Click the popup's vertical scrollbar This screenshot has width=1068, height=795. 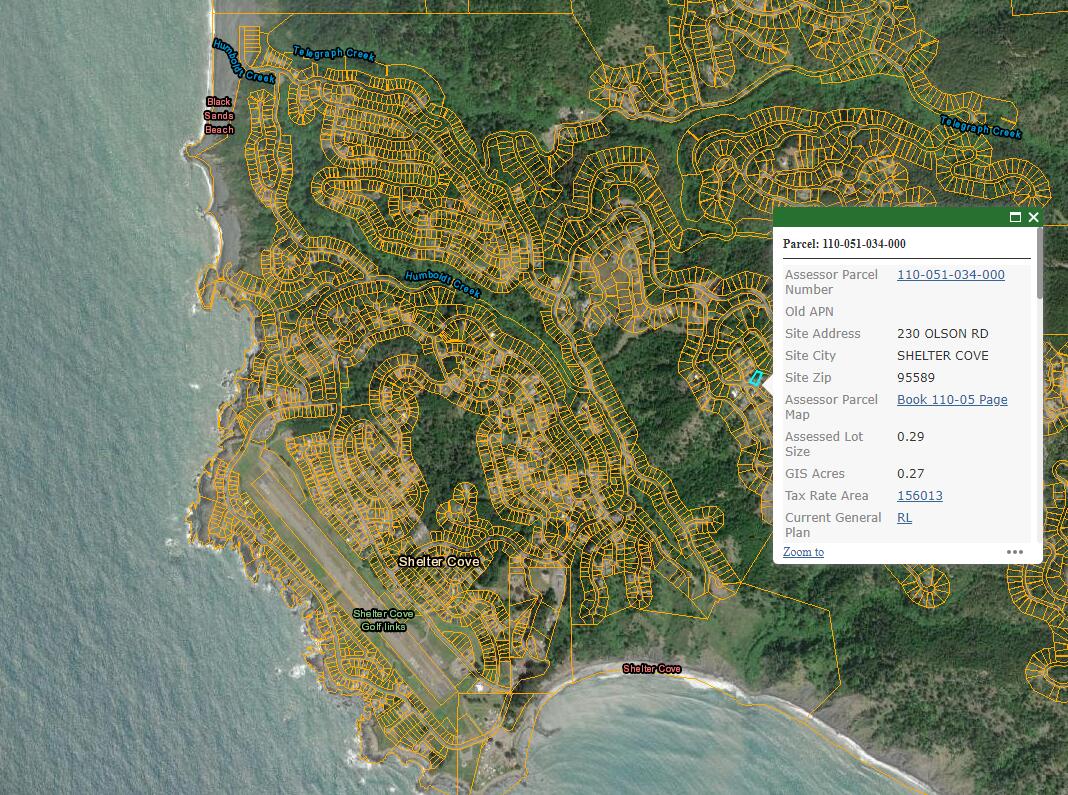click(x=1039, y=262)
